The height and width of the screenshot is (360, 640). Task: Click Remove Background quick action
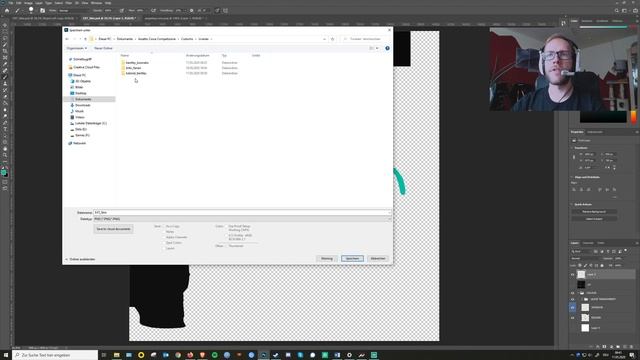594,212
